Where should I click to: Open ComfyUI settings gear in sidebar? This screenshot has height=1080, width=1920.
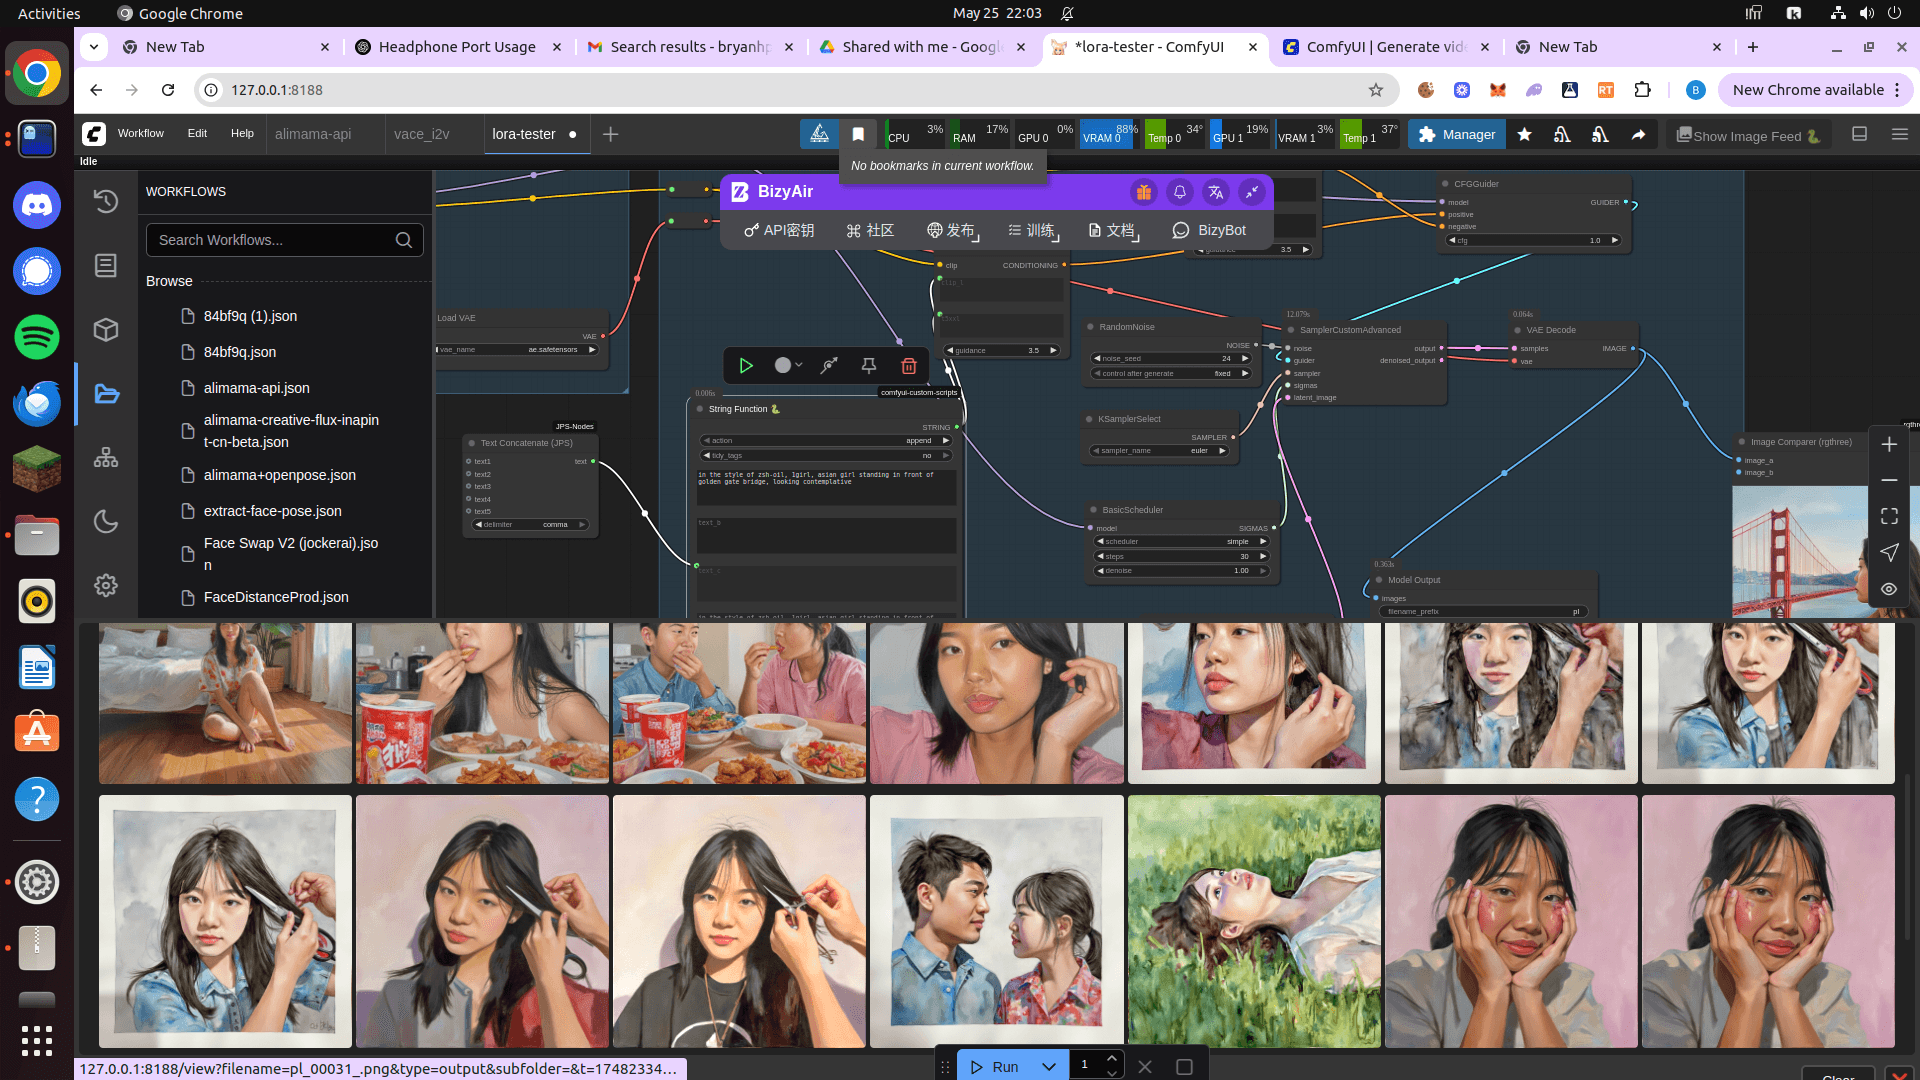[x=106, y=585]
